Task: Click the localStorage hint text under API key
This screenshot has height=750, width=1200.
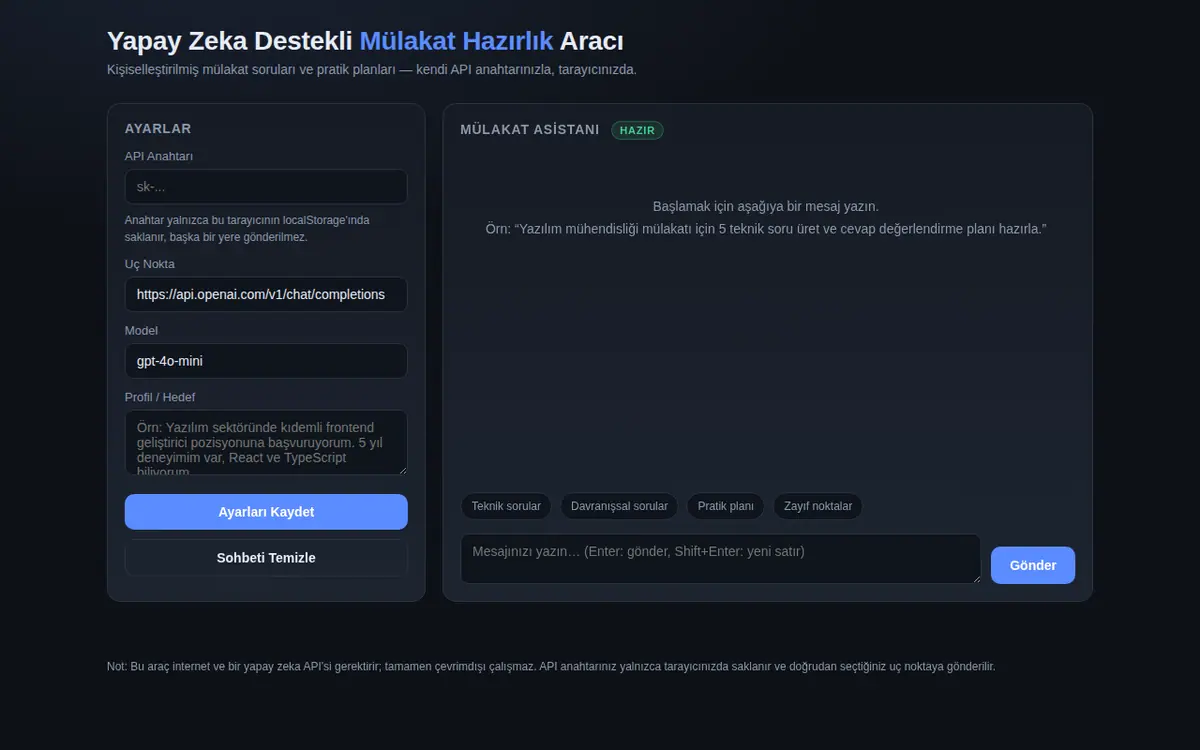Action: tap(247, 229)
